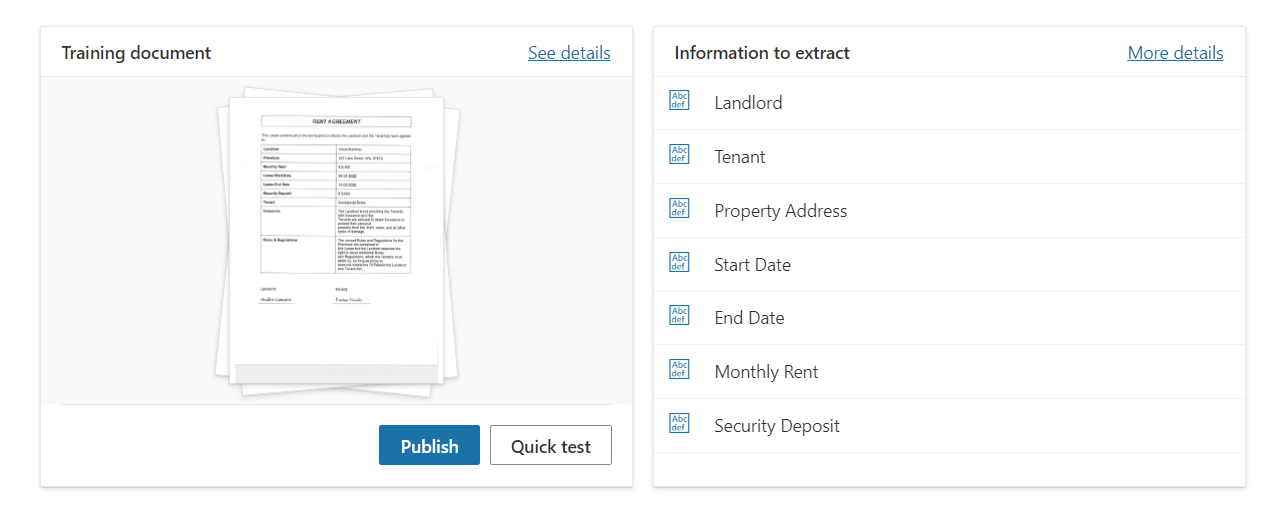The width and height of the screenshot is (1287, 511).
Task: Pick the Security Deposit field label
Action: tap(776, 426)
